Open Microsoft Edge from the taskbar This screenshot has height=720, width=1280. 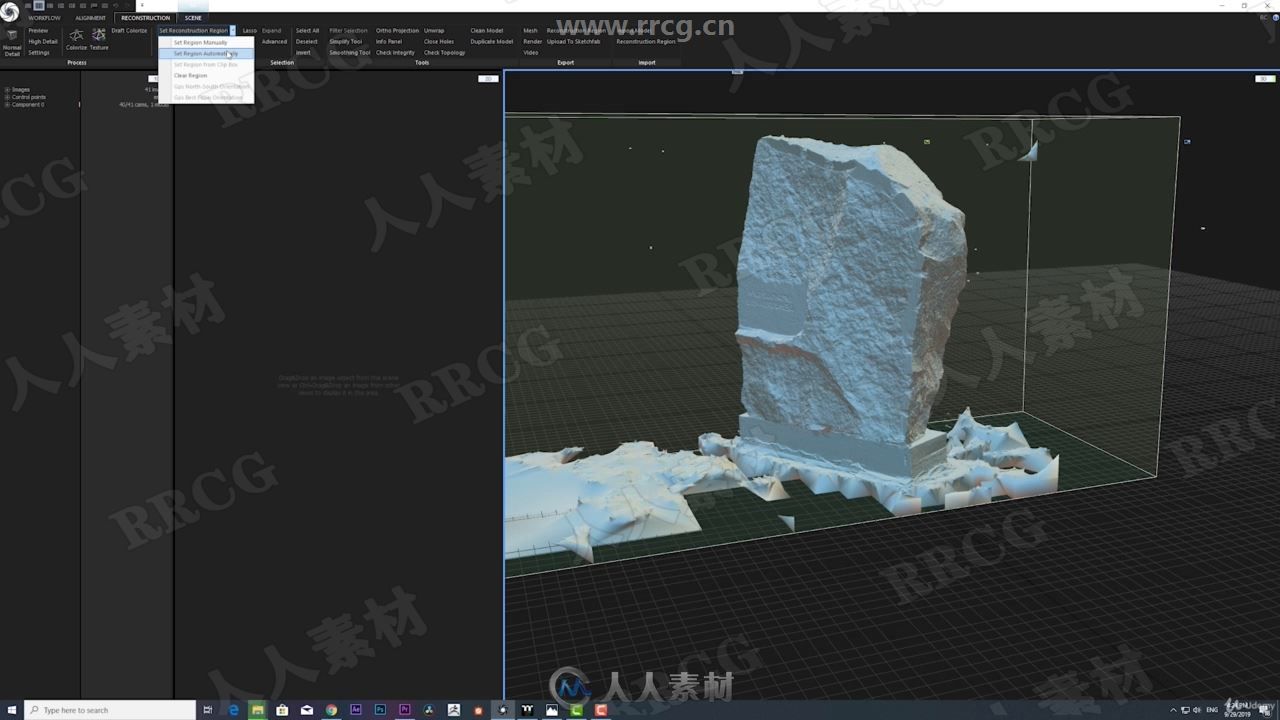point(234,710)
